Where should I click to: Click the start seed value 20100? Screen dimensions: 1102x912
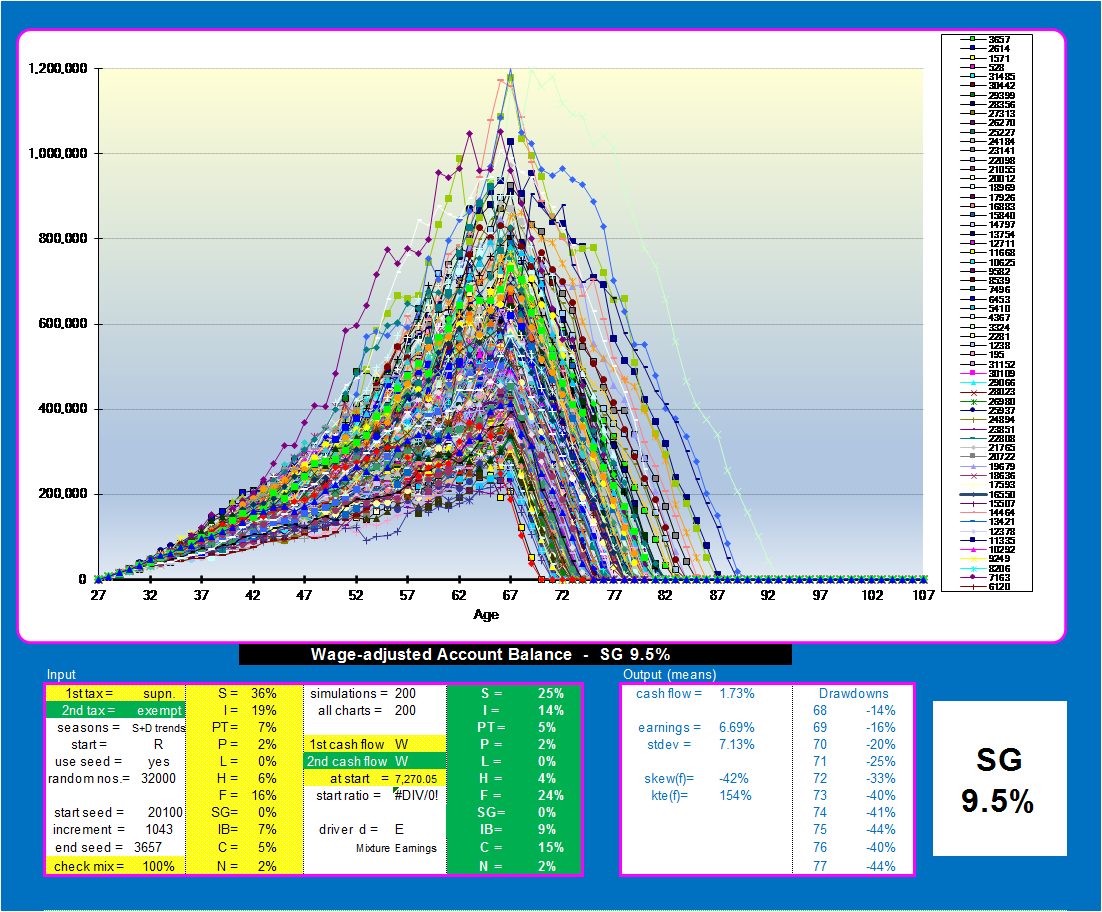coord(165,812)
